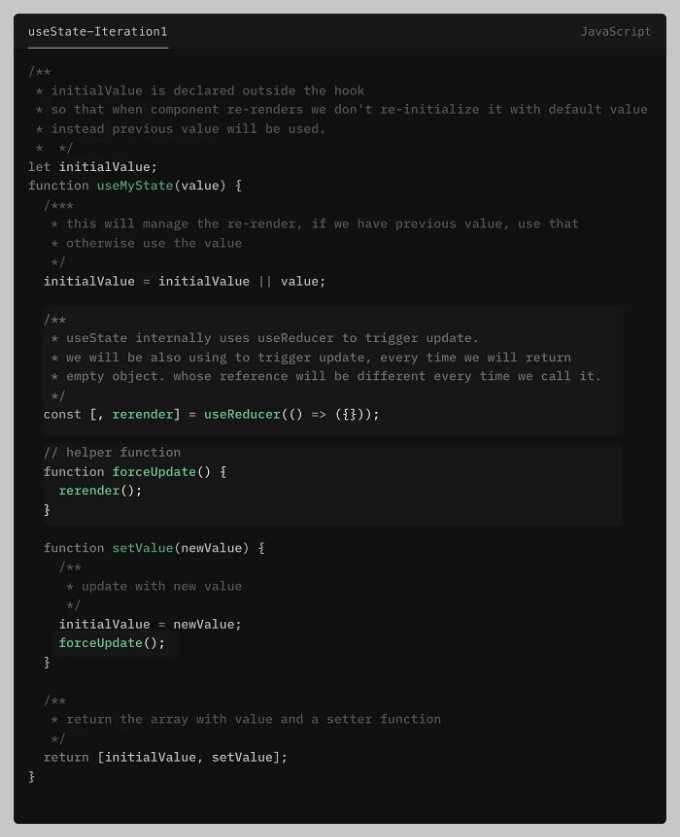Click rerender in the const destructuring line
Screen dimensions: 680x837
[x=143, y=414]
